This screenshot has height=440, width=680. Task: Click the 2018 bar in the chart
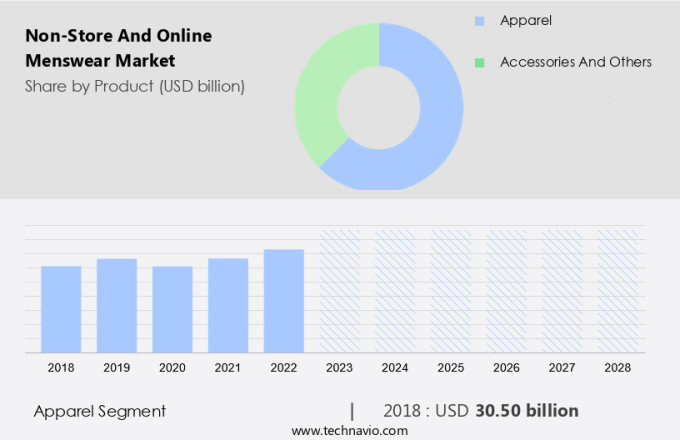click(61, 309)
